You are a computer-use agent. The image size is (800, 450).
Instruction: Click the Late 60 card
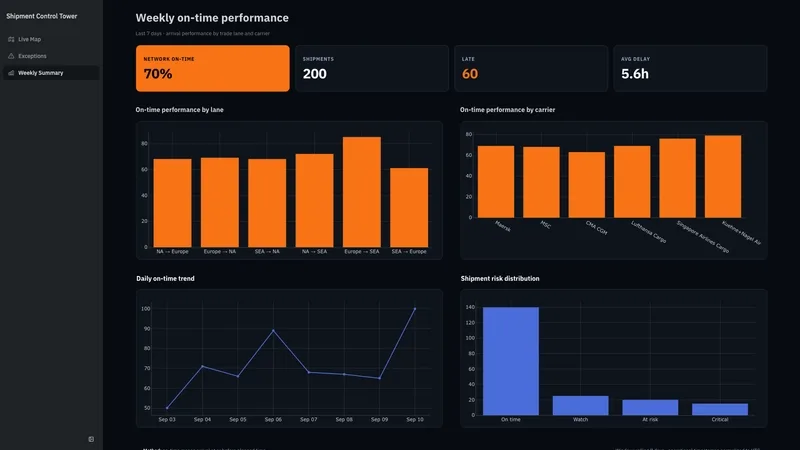531,68
